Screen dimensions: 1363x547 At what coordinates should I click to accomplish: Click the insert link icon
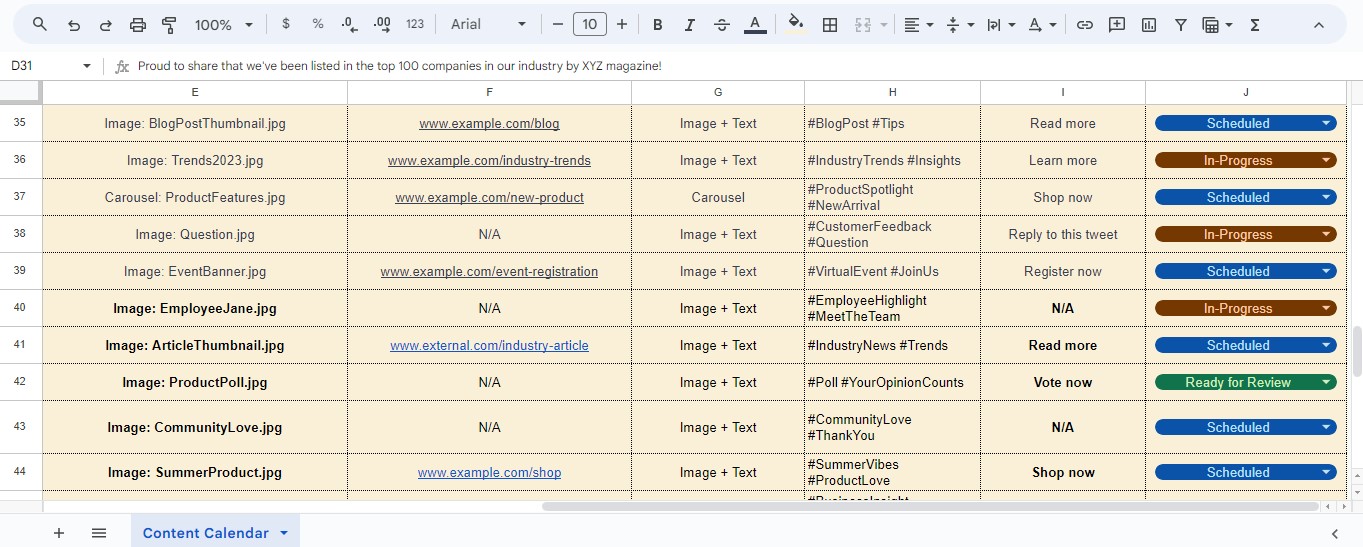[1084, 25]
